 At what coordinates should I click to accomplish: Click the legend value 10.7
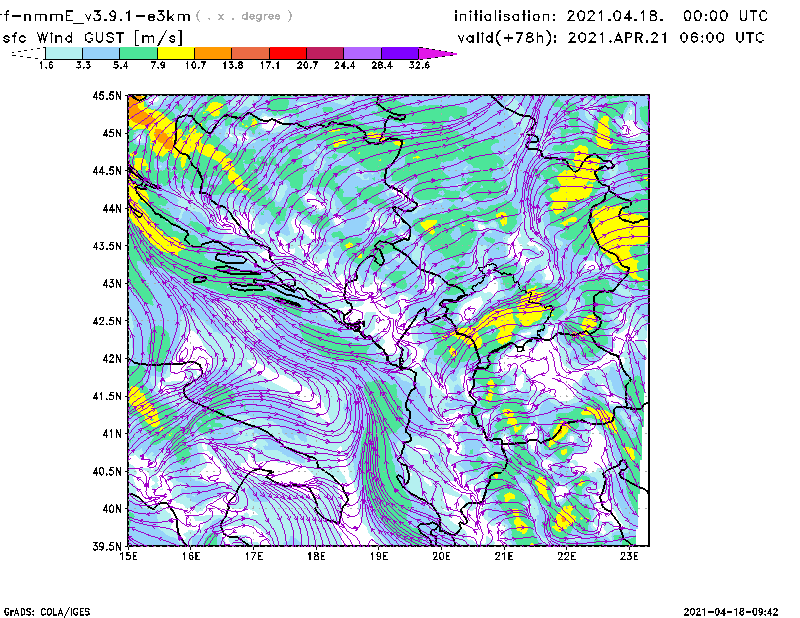195,65
